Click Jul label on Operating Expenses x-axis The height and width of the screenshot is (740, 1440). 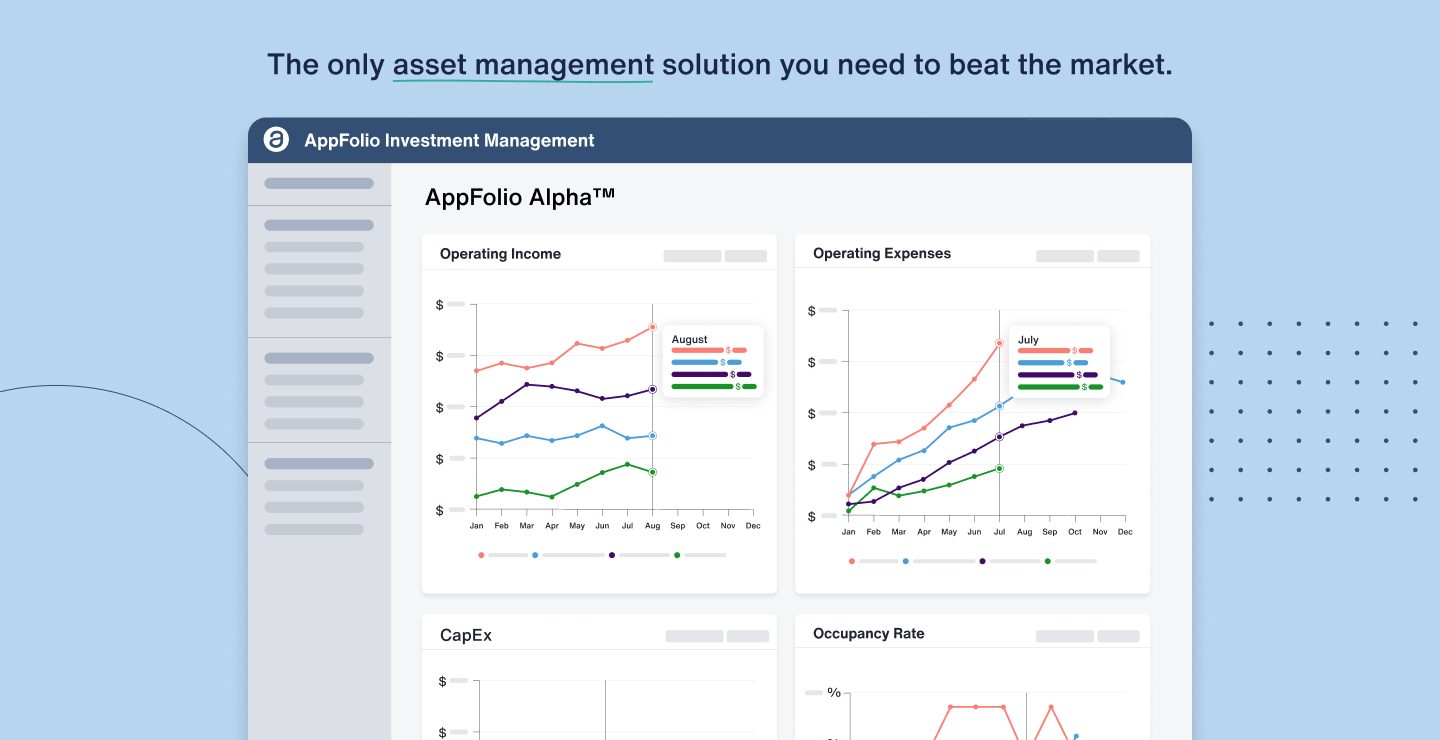(999, 532)
